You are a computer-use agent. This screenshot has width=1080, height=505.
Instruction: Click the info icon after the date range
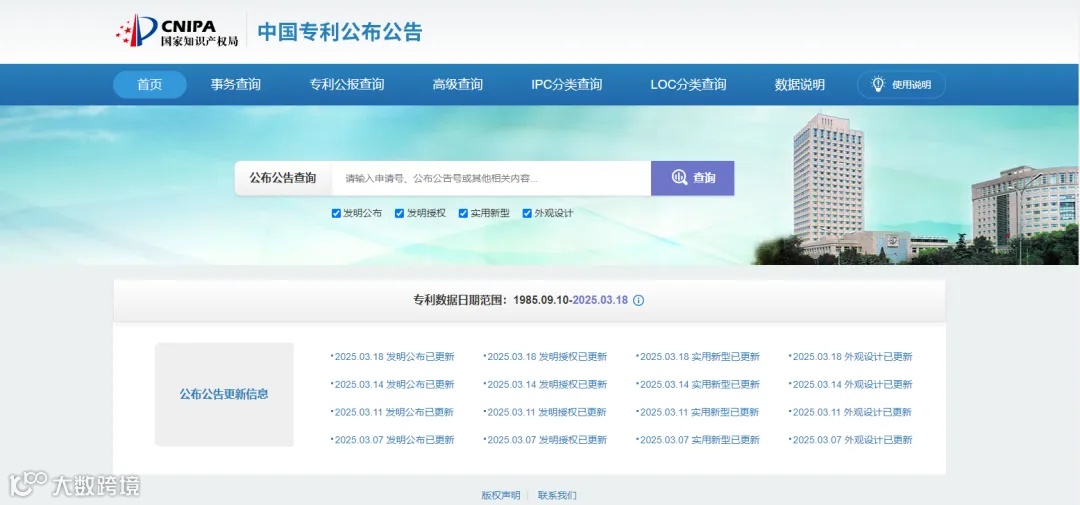point(638,300)
